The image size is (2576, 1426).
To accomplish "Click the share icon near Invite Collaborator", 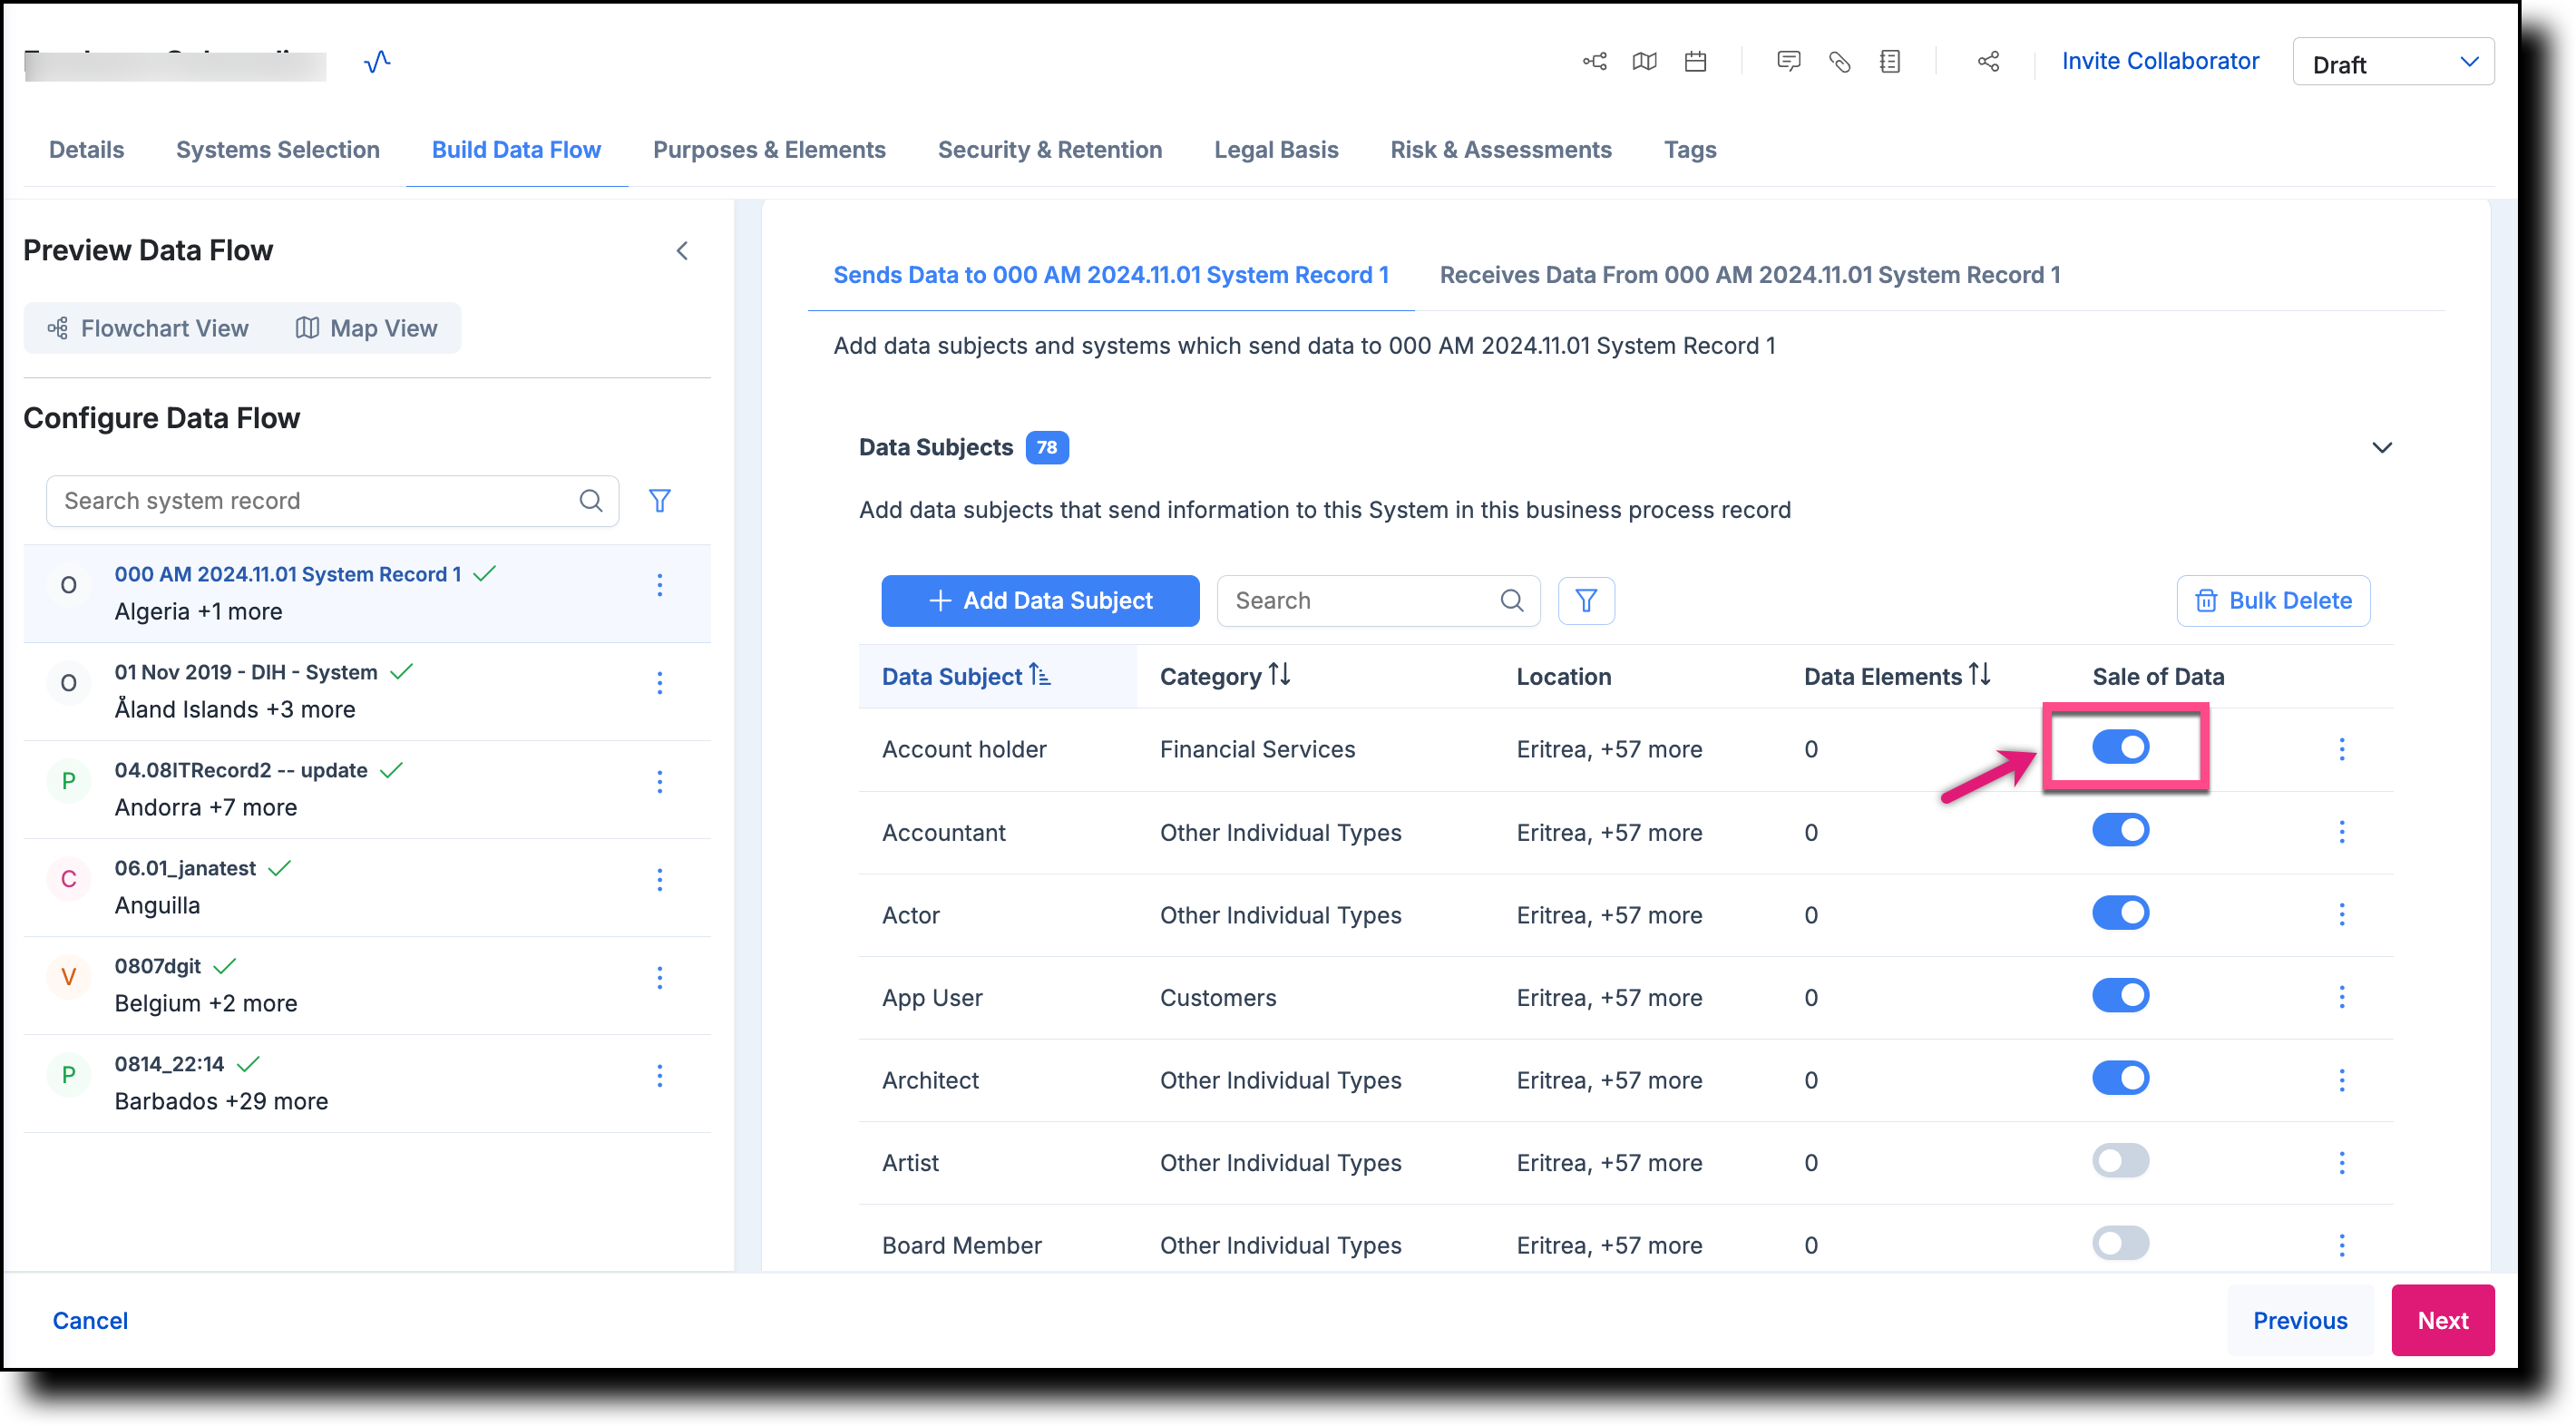I will [1988, 61].
